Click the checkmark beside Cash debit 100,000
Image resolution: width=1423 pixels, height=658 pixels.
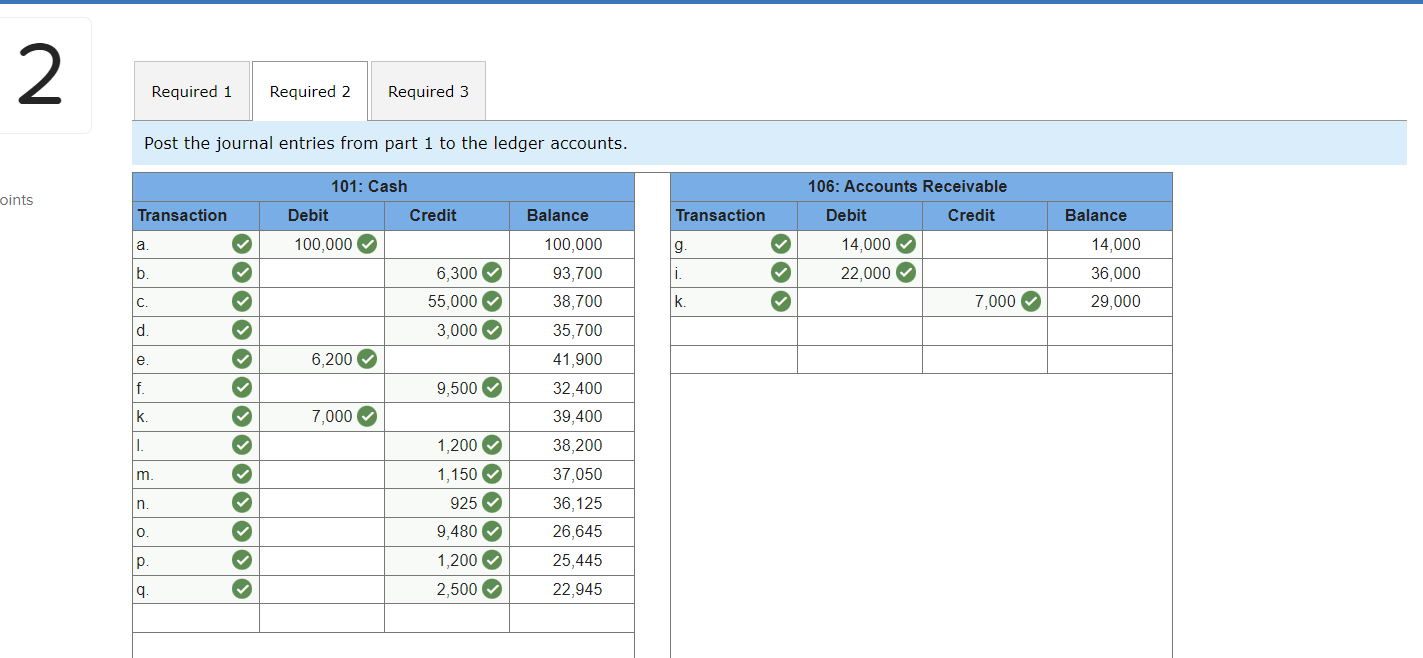pos(366,244)
